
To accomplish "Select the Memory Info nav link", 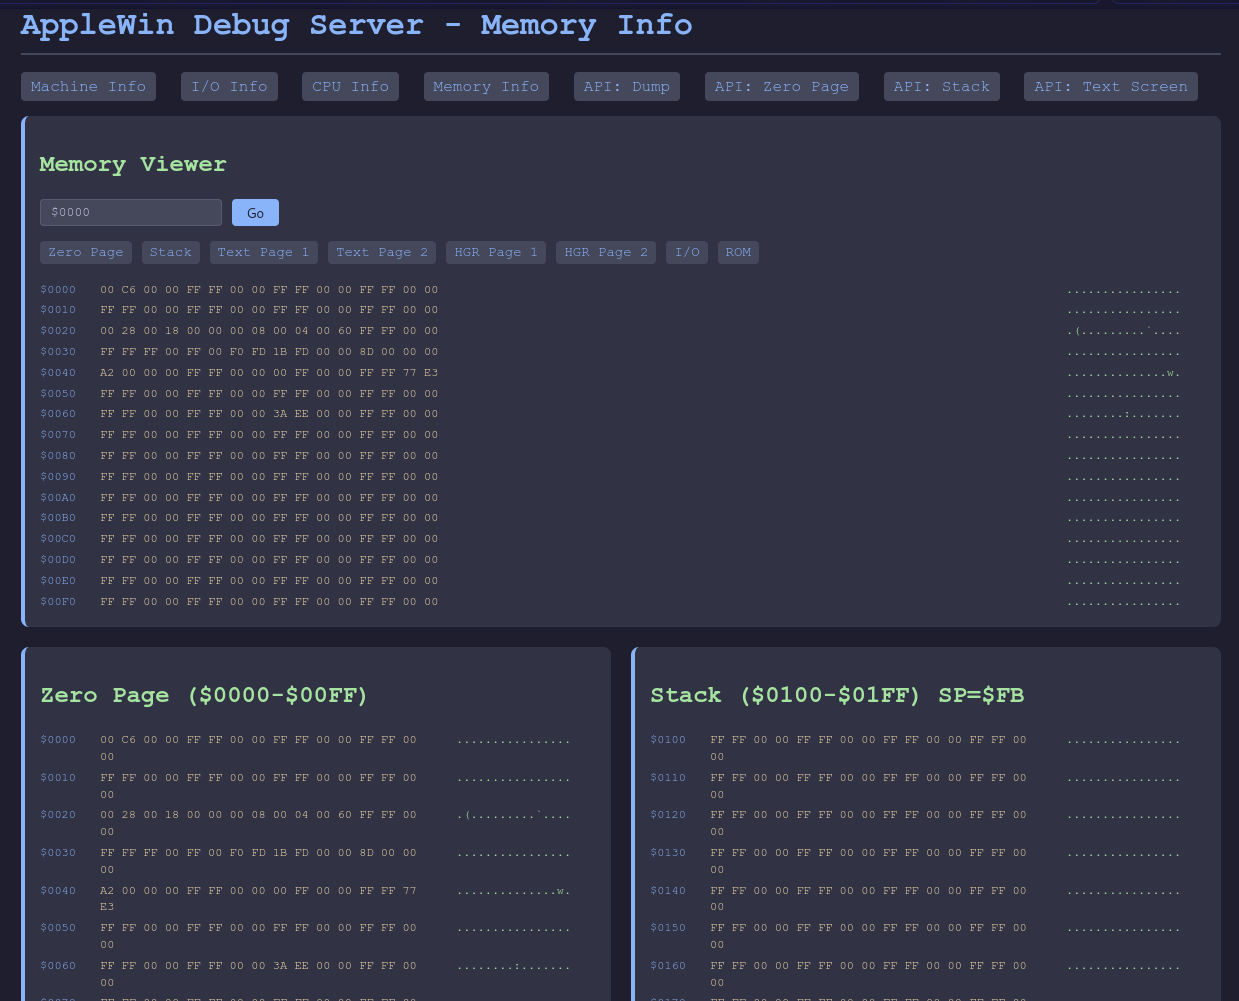I will pyautogui.click(x=486, y=87).
